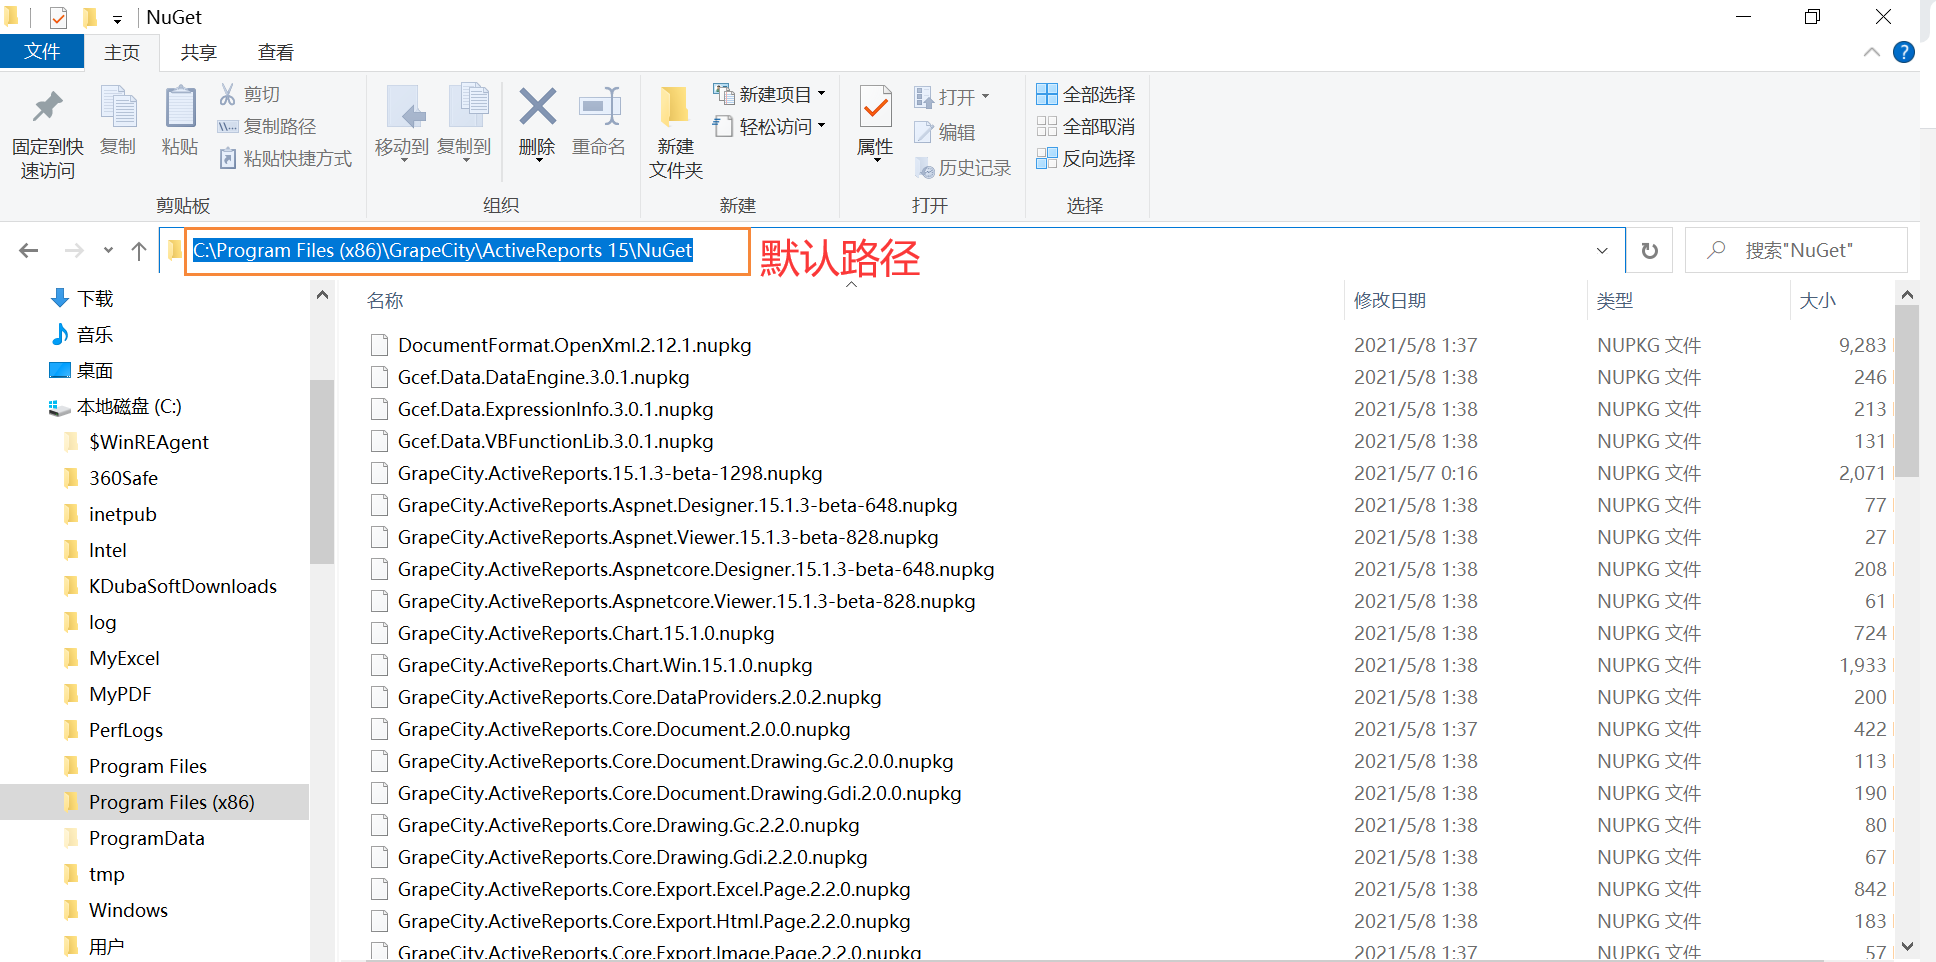The image size is (1936, 962).
Task: Open the ProgramData folder
Action: [x=146, y=838]
